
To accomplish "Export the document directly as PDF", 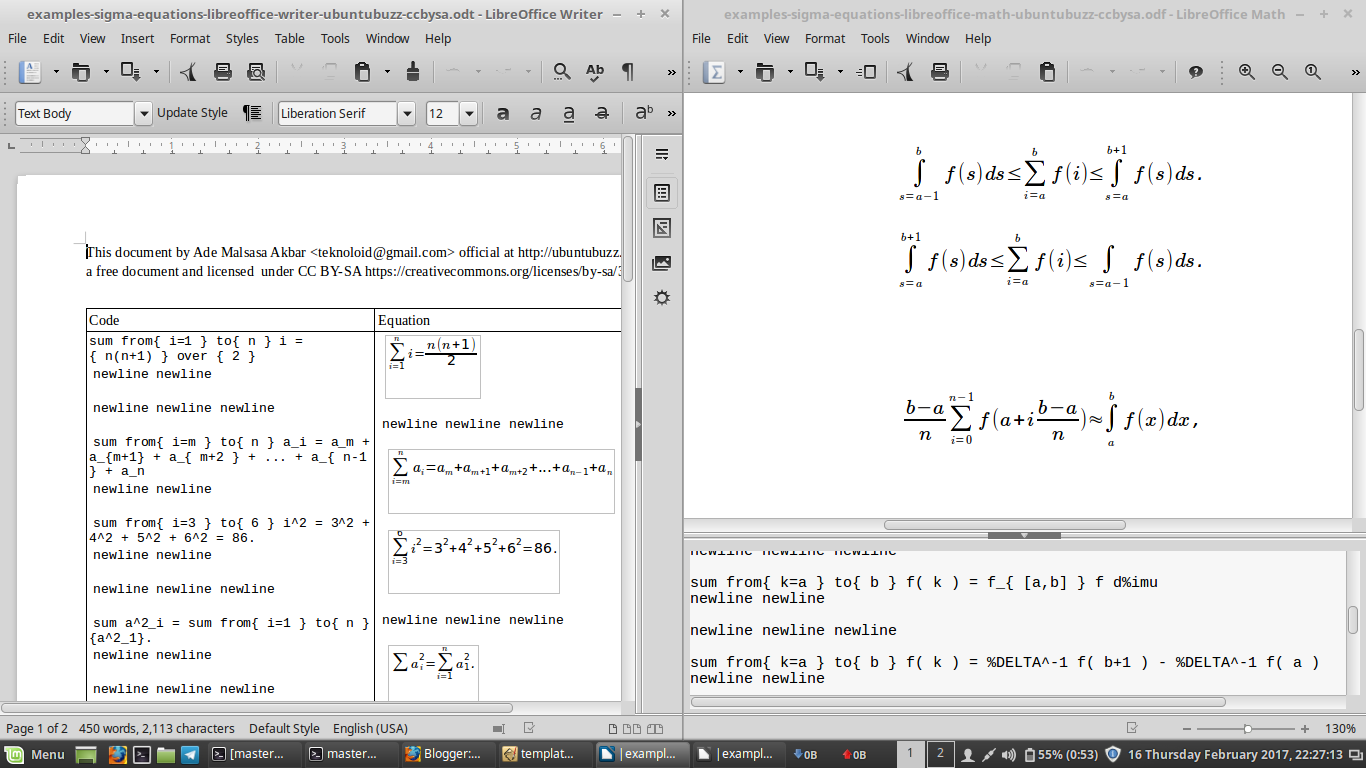I will coord(188,71).
